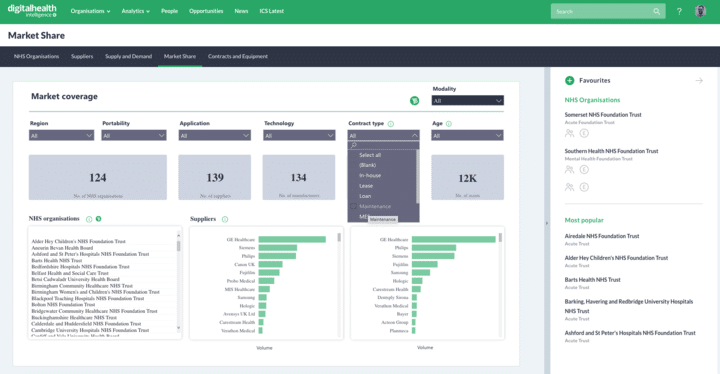The height and width of the screenshot is (374, 720).
Task: Tick 'Lease' option in Contract type list
Action: click(x=366, y=186)
